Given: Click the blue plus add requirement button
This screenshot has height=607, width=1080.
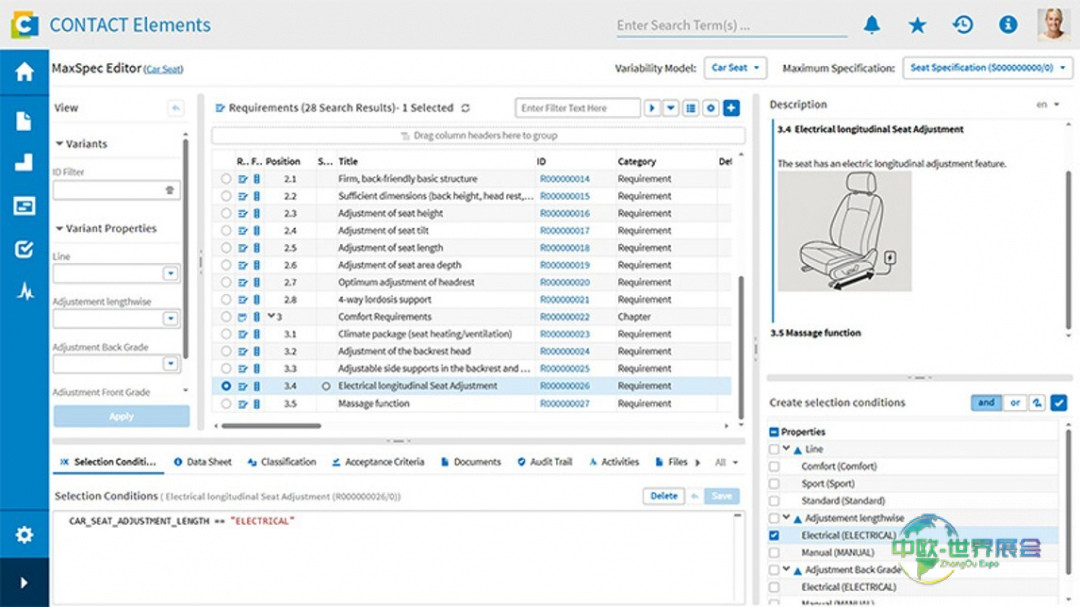Looking at the screenshot, I should (x=731, y=108).
